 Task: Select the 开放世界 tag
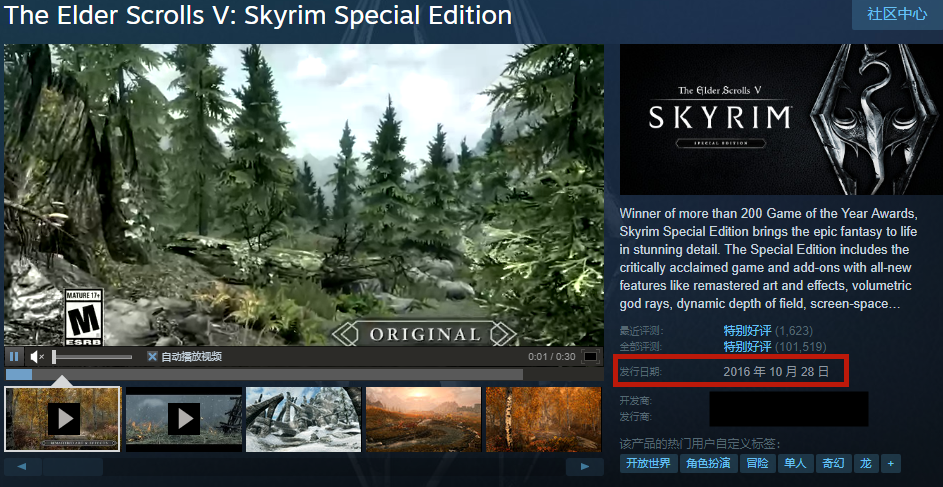pos(648,464)
